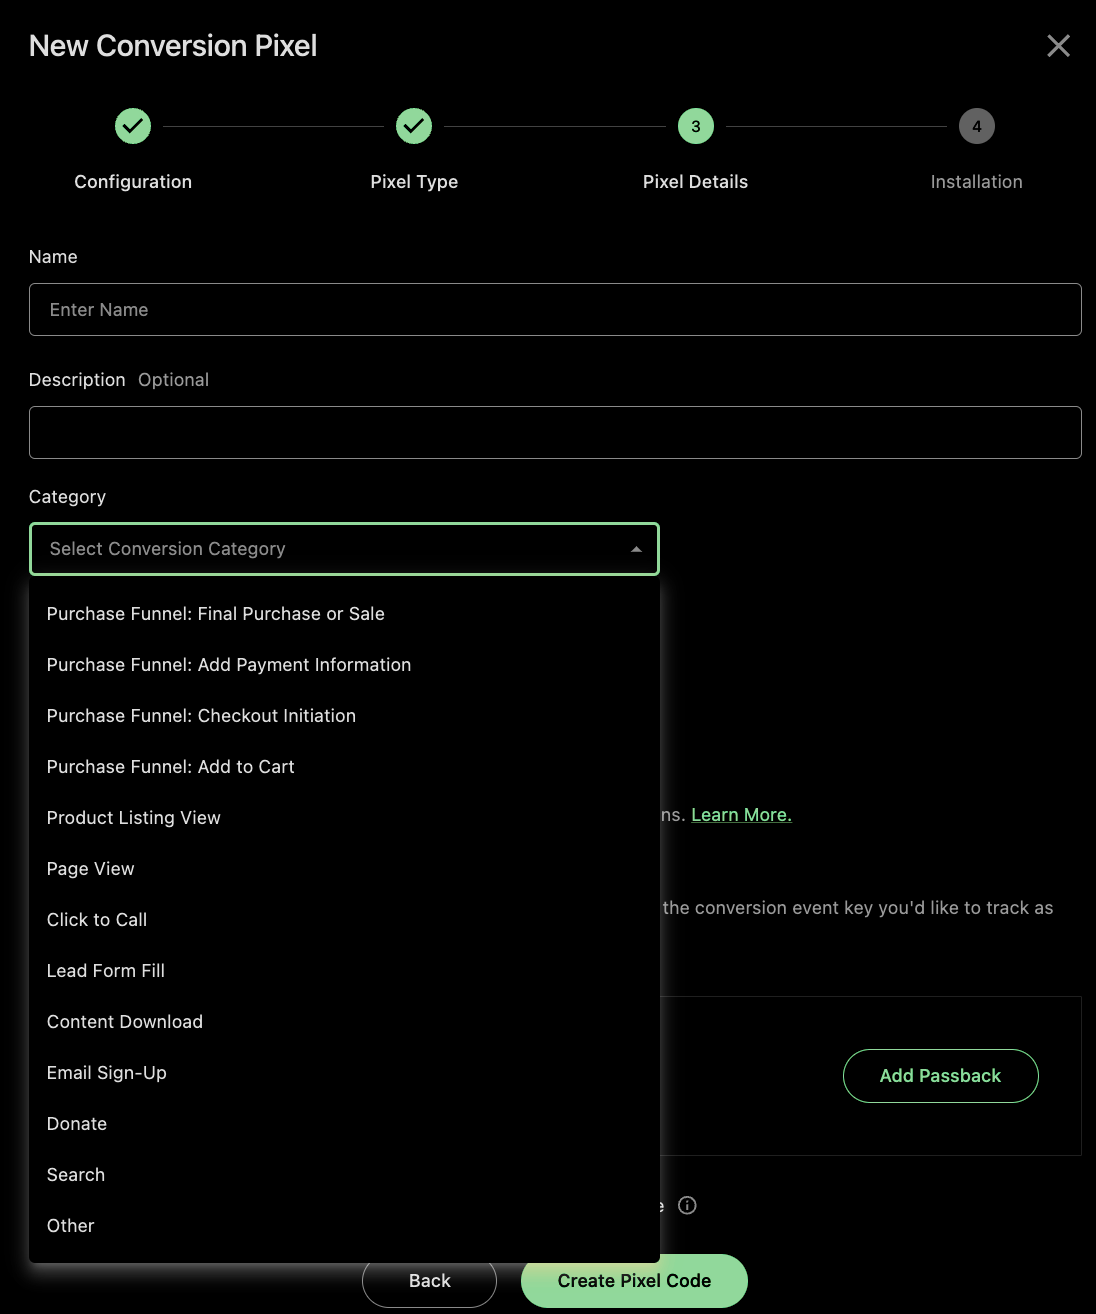Choose Page View category

click(344, 869)
